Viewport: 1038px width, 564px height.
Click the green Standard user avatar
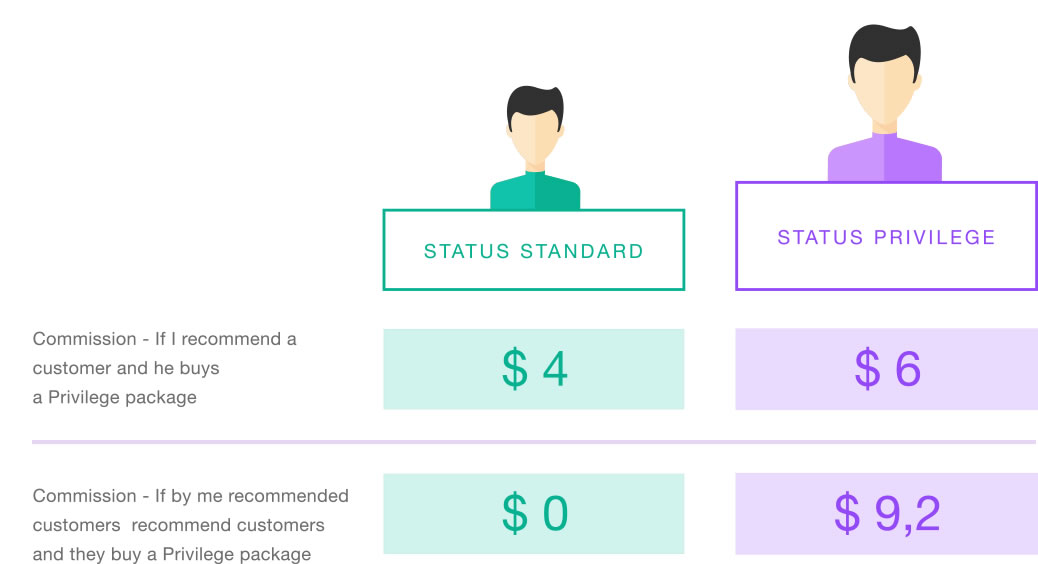point(535,148)
